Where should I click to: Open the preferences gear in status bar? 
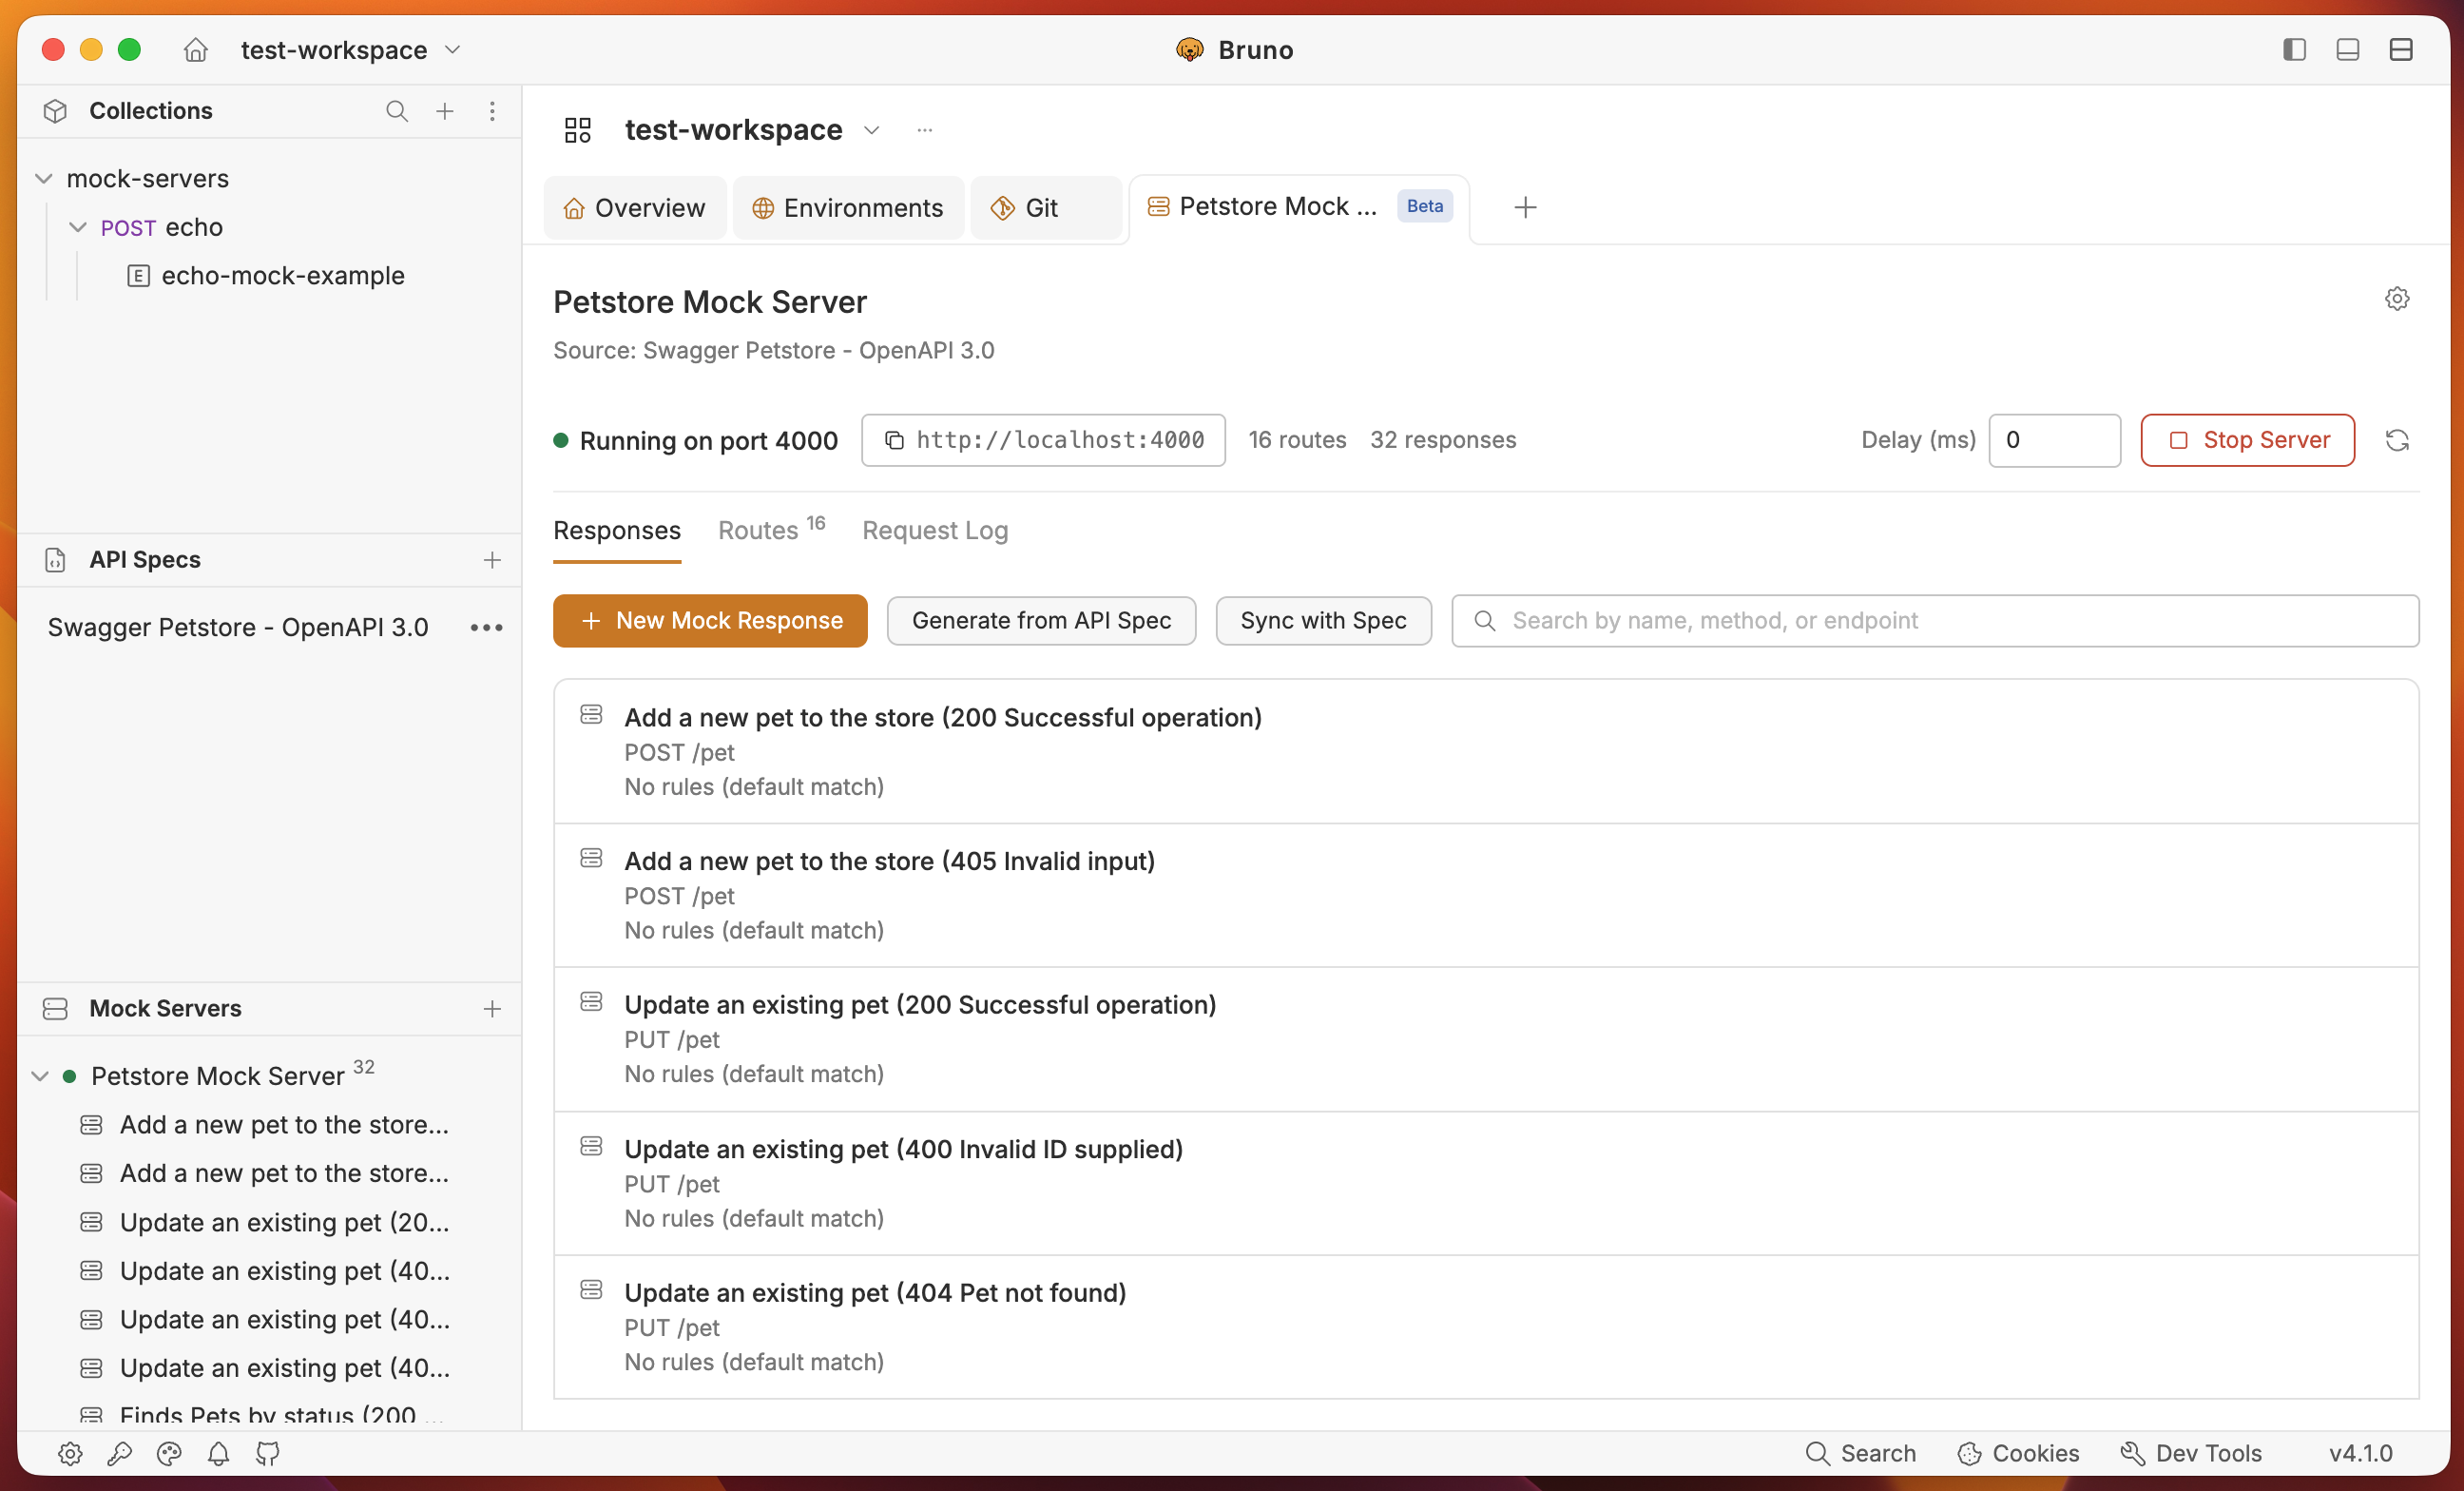70,1453
